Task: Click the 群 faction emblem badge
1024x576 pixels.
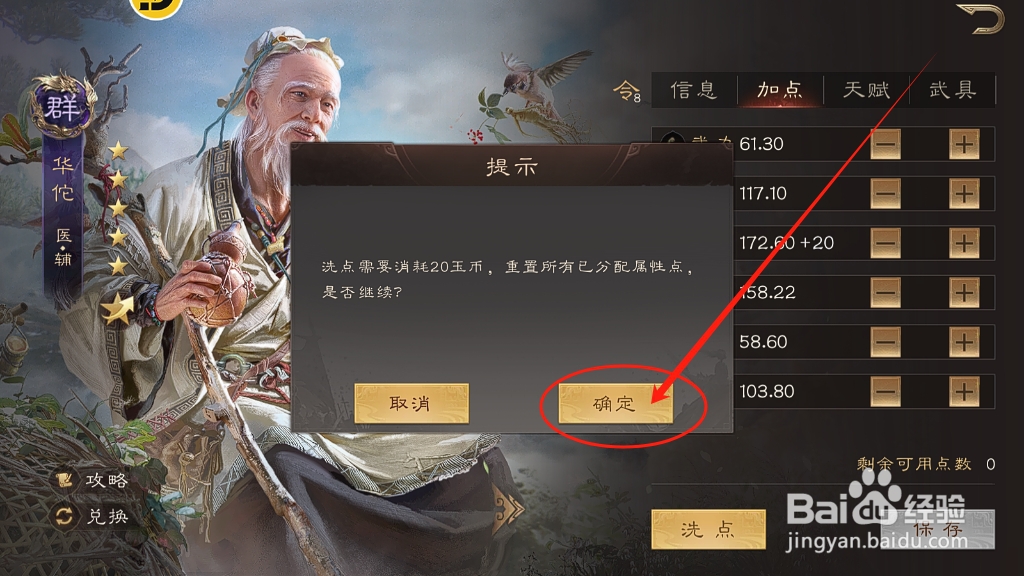Action: point(62,106)
